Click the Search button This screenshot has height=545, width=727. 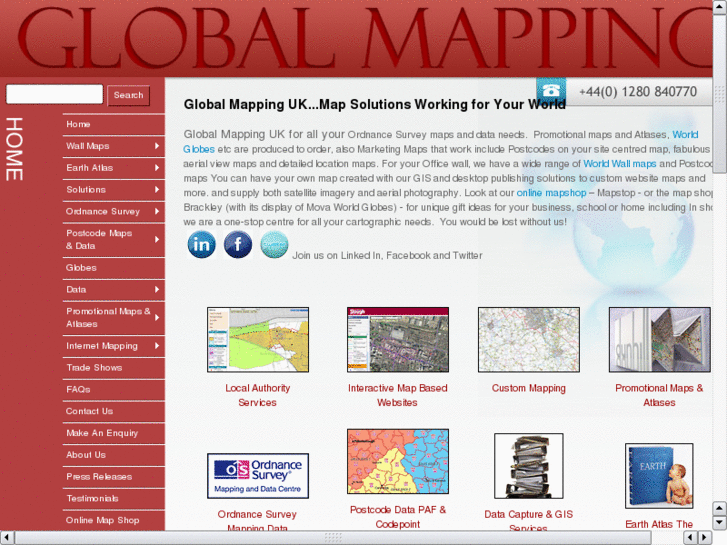tap(128, 95)
